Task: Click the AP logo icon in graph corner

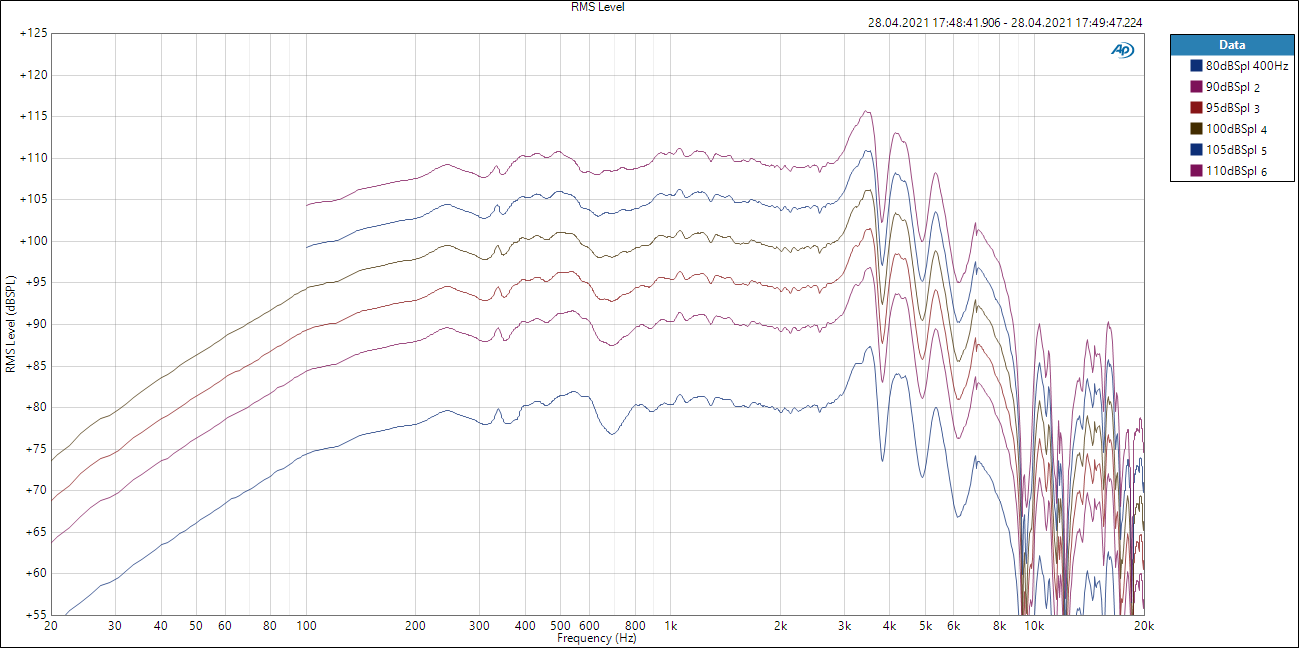Action: (x=1122, y=50)
